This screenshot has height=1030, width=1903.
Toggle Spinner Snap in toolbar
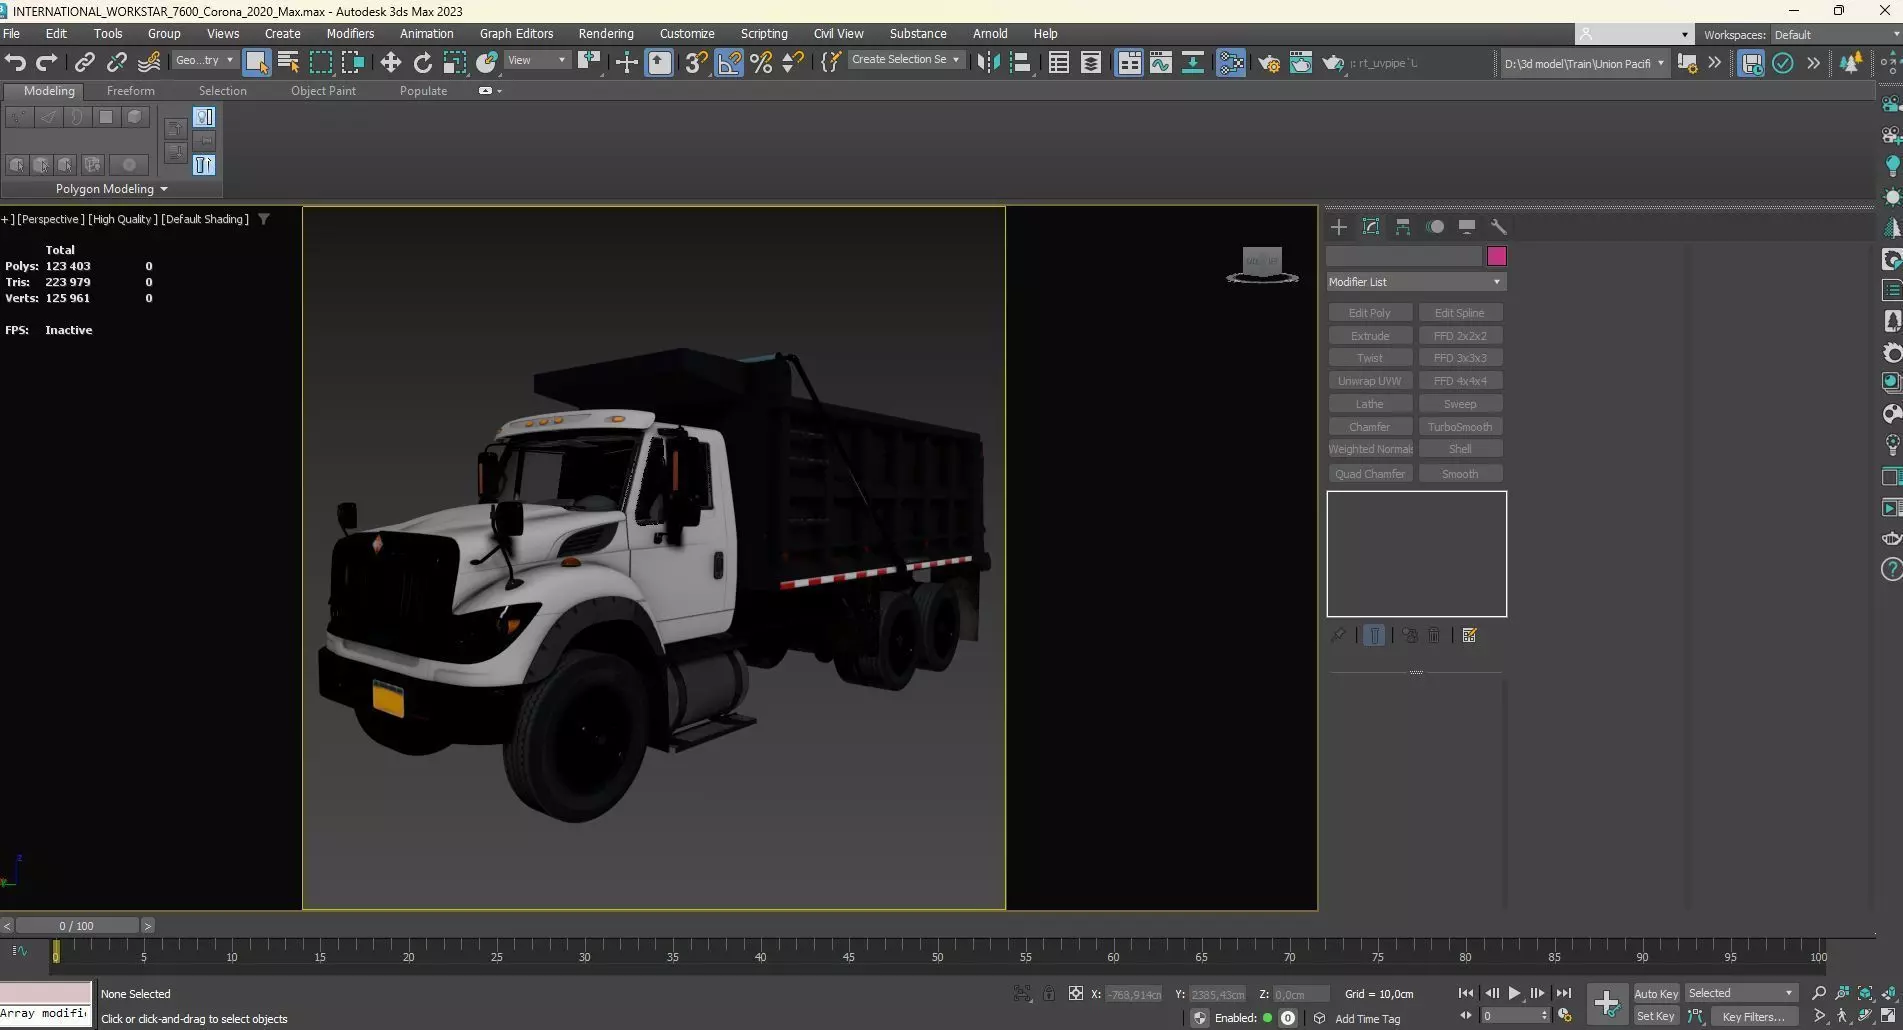pos(793,62)
